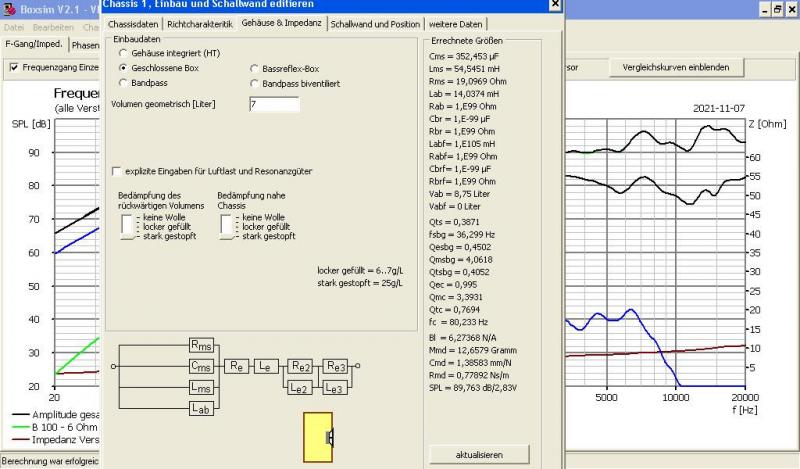Adjust the Bedämpfung nahe Chassis slider

227,226
